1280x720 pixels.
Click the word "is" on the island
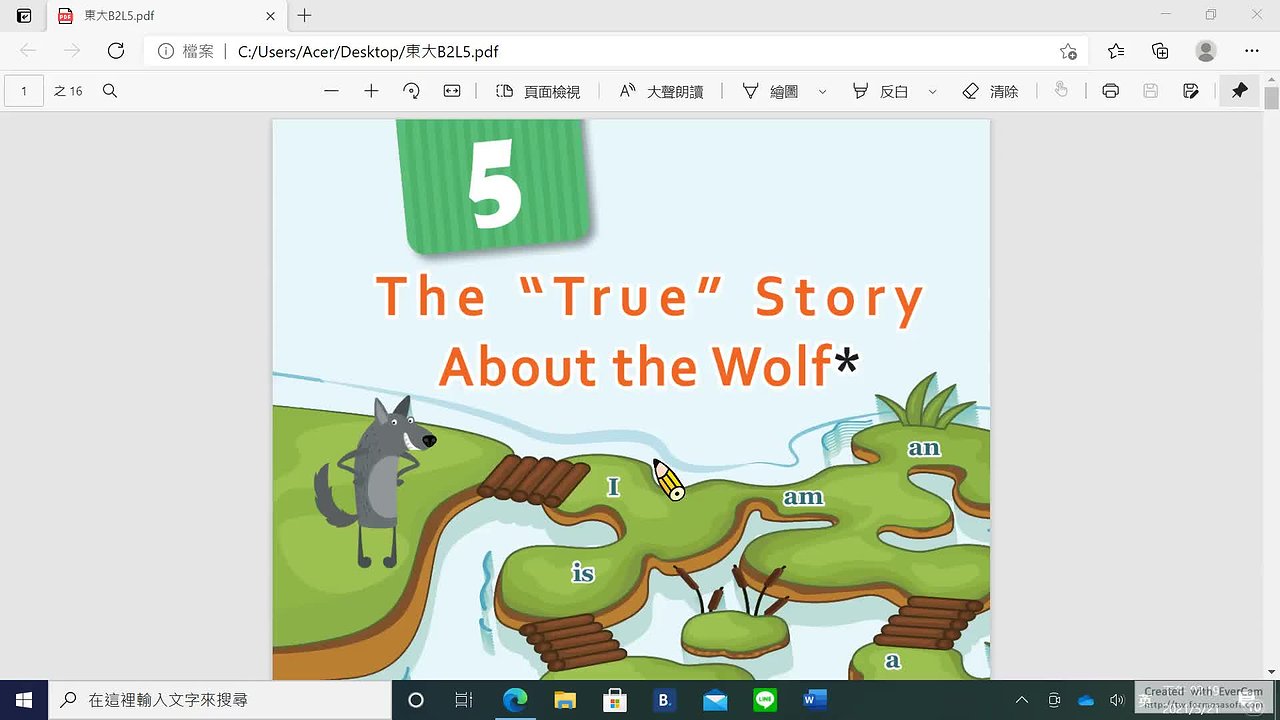pyautogui.click(x=583, y=573)
